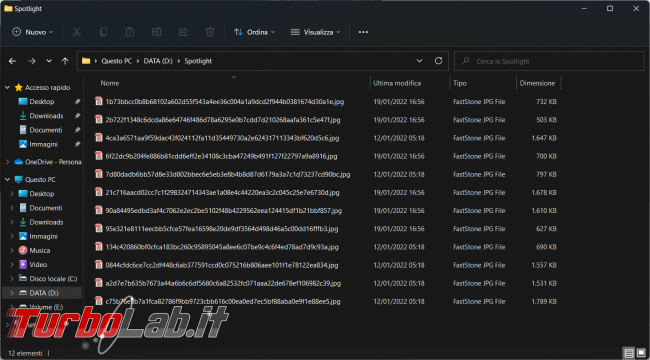Viewport: 650px width, 360px height.
Task: Click the Cerca in Spotlight search field
Action: point(549,61)
